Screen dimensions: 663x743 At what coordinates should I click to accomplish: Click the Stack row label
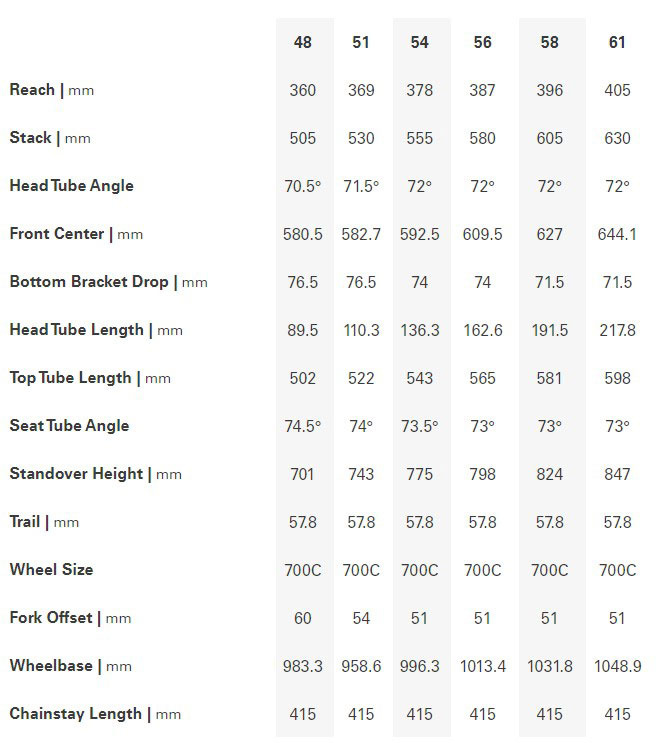tap(50, 138)
